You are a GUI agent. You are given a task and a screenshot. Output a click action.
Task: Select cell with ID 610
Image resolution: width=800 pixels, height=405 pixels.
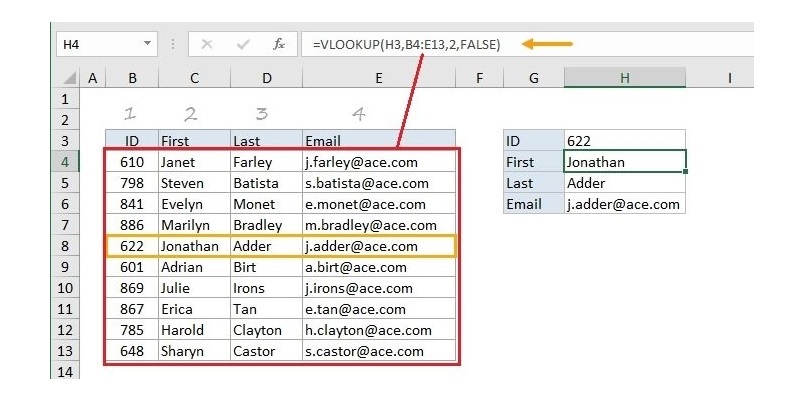[132, 162]
